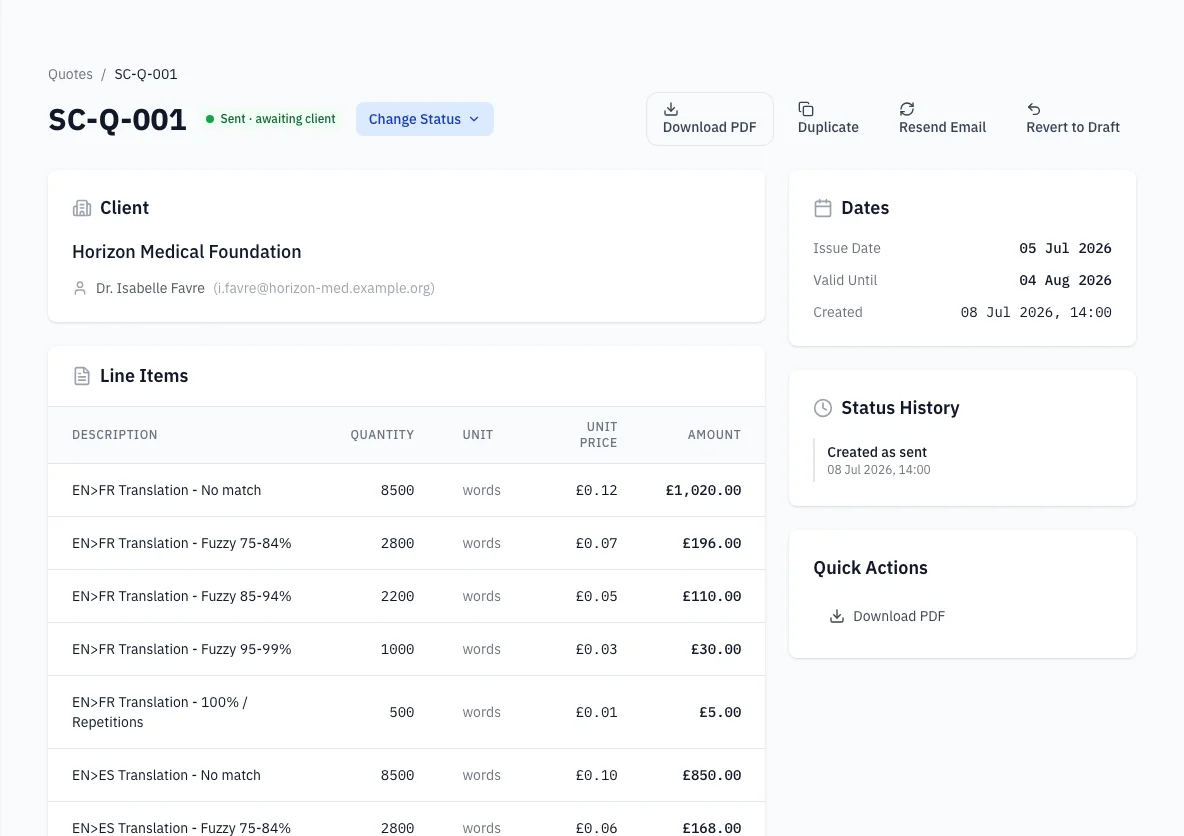The height and width of the screenshot is (836, 1184).
Task: Click the large SC-Q-001 page title
Action: pyautogui.click(x=117, y=119)
